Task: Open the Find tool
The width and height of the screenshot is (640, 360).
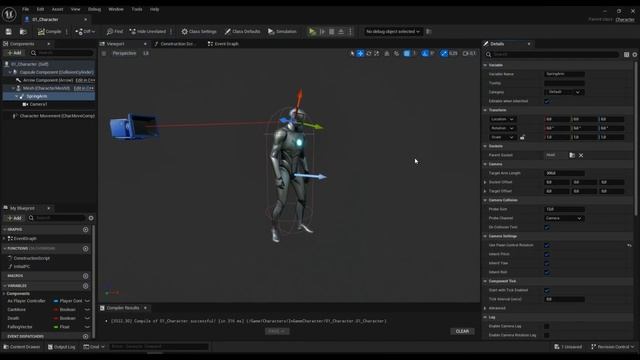Action: coord(114,31)
